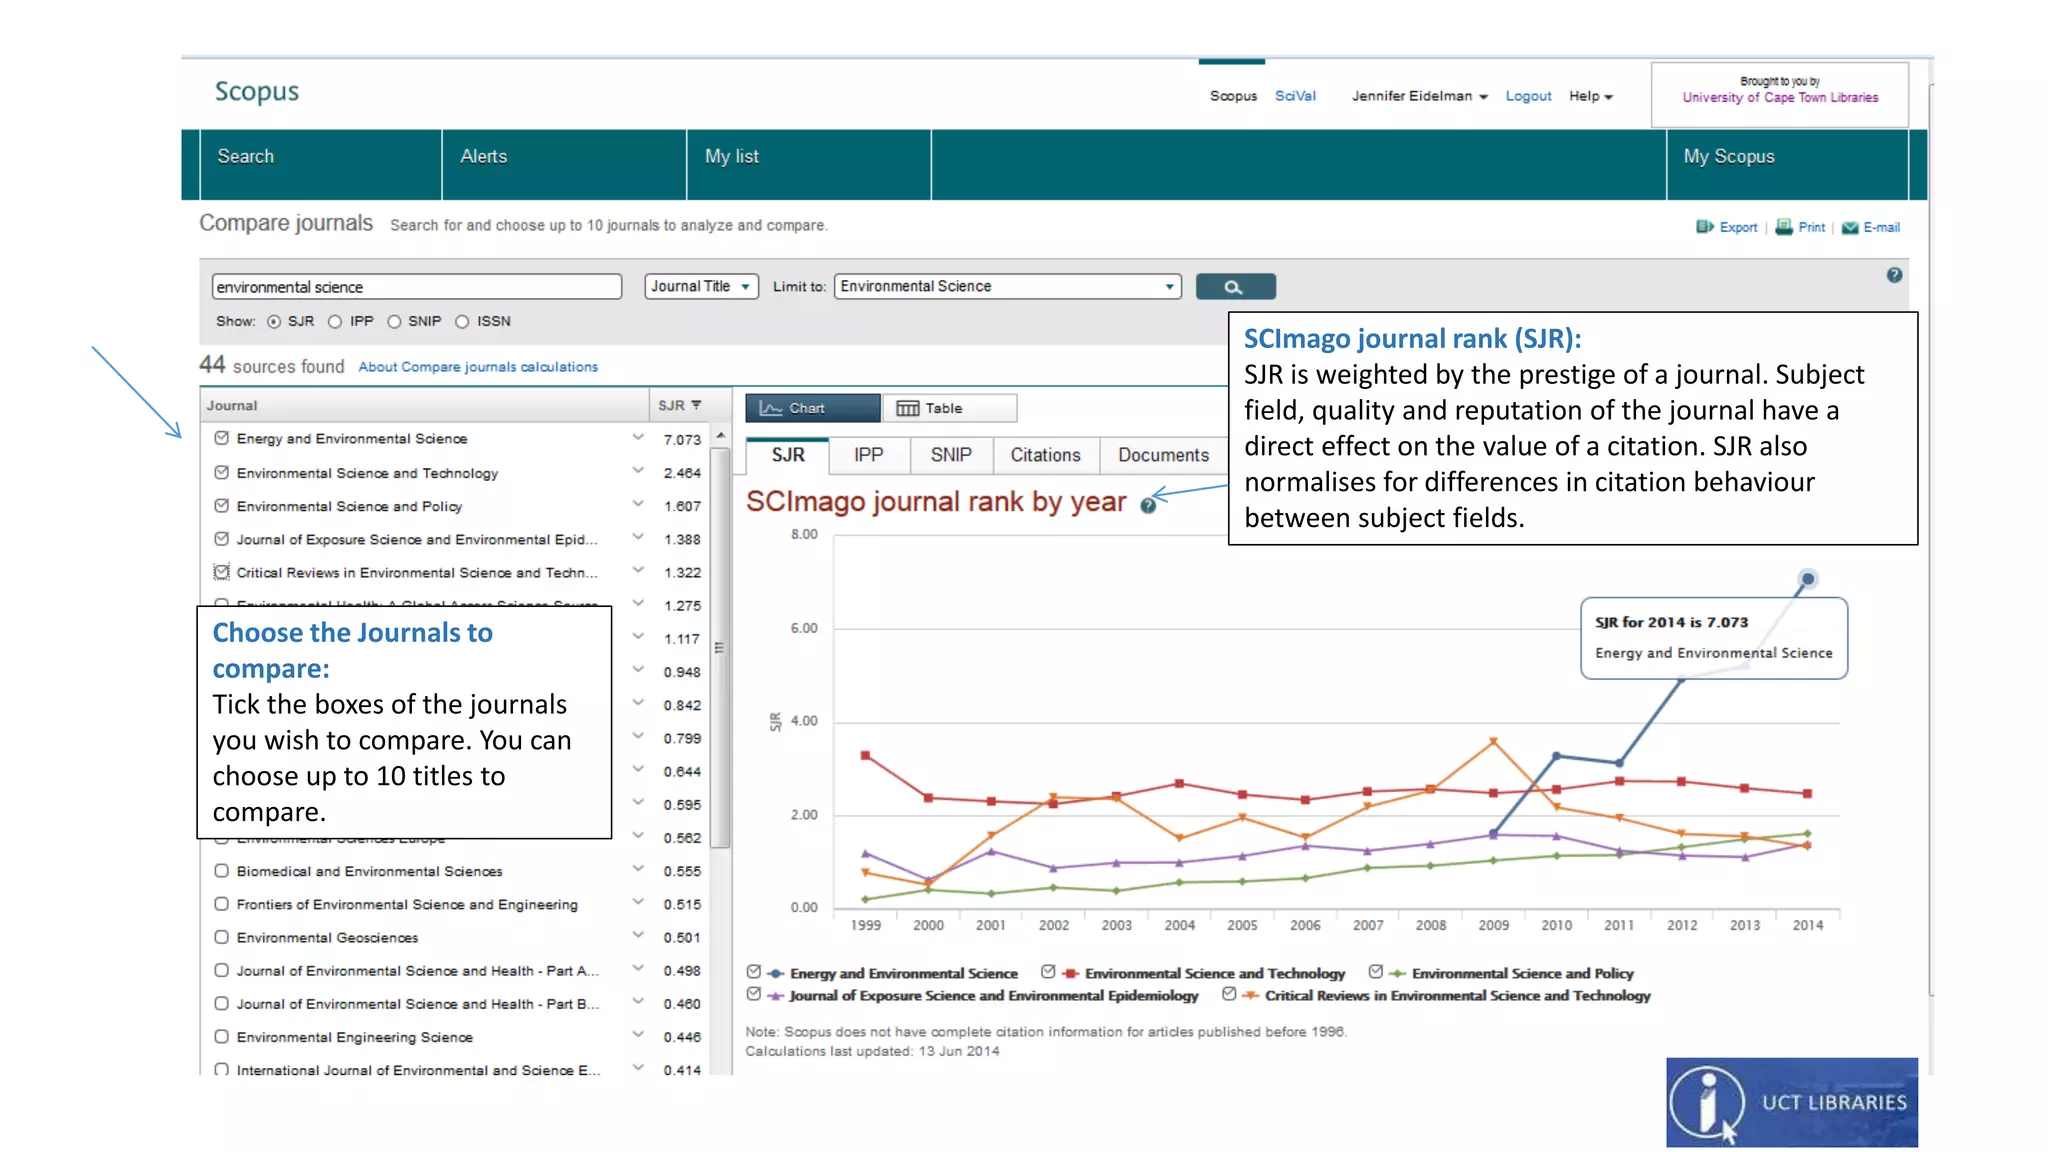Select the SJR radio button
2048x1152 pixels.
pyautogui.click(x=274, y=322)
